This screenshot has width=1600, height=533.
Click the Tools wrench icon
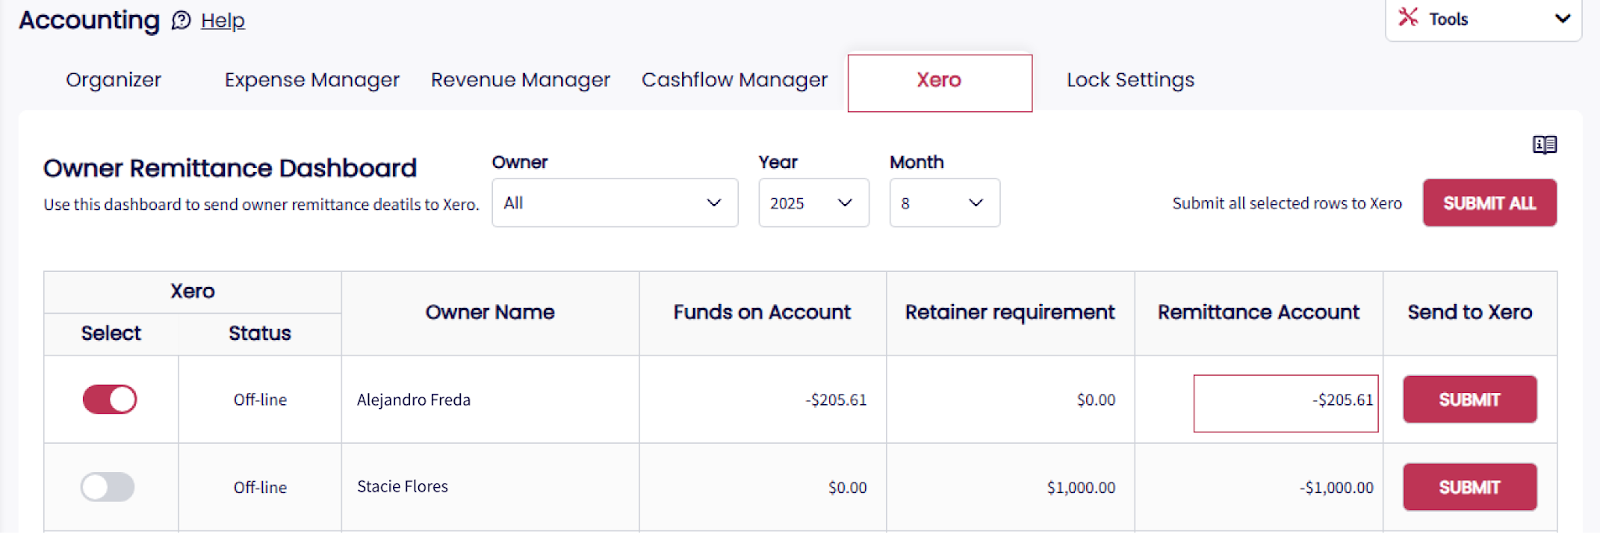tap(1408, 17)
